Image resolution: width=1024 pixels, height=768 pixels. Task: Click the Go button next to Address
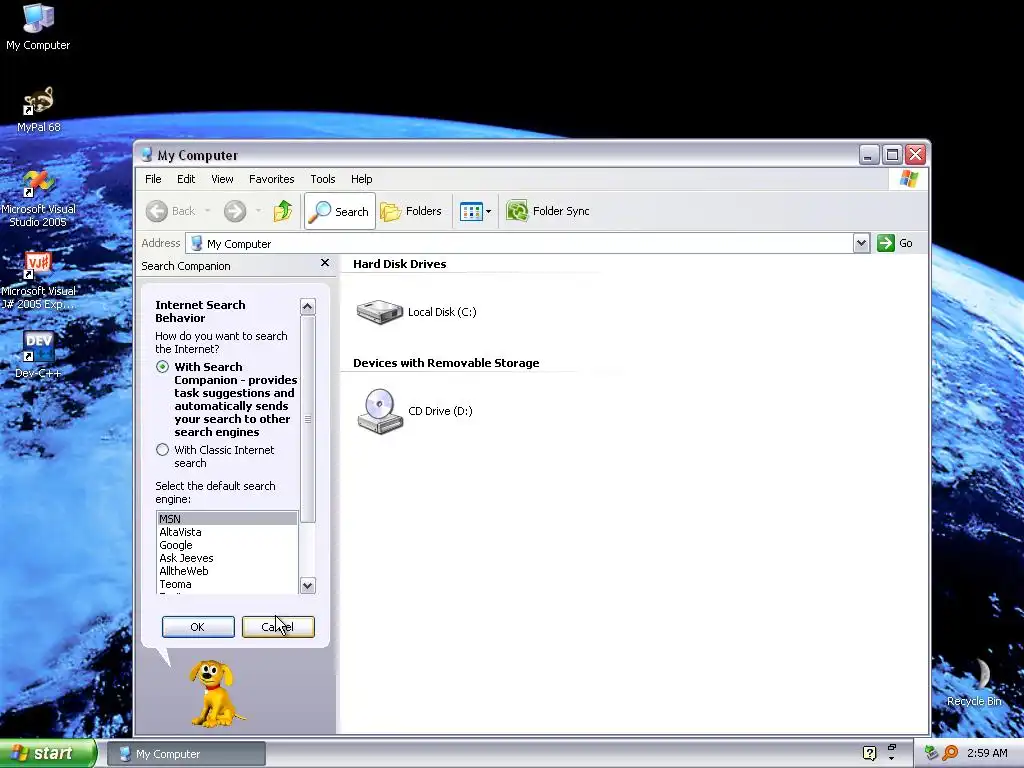tap(895, 243)
